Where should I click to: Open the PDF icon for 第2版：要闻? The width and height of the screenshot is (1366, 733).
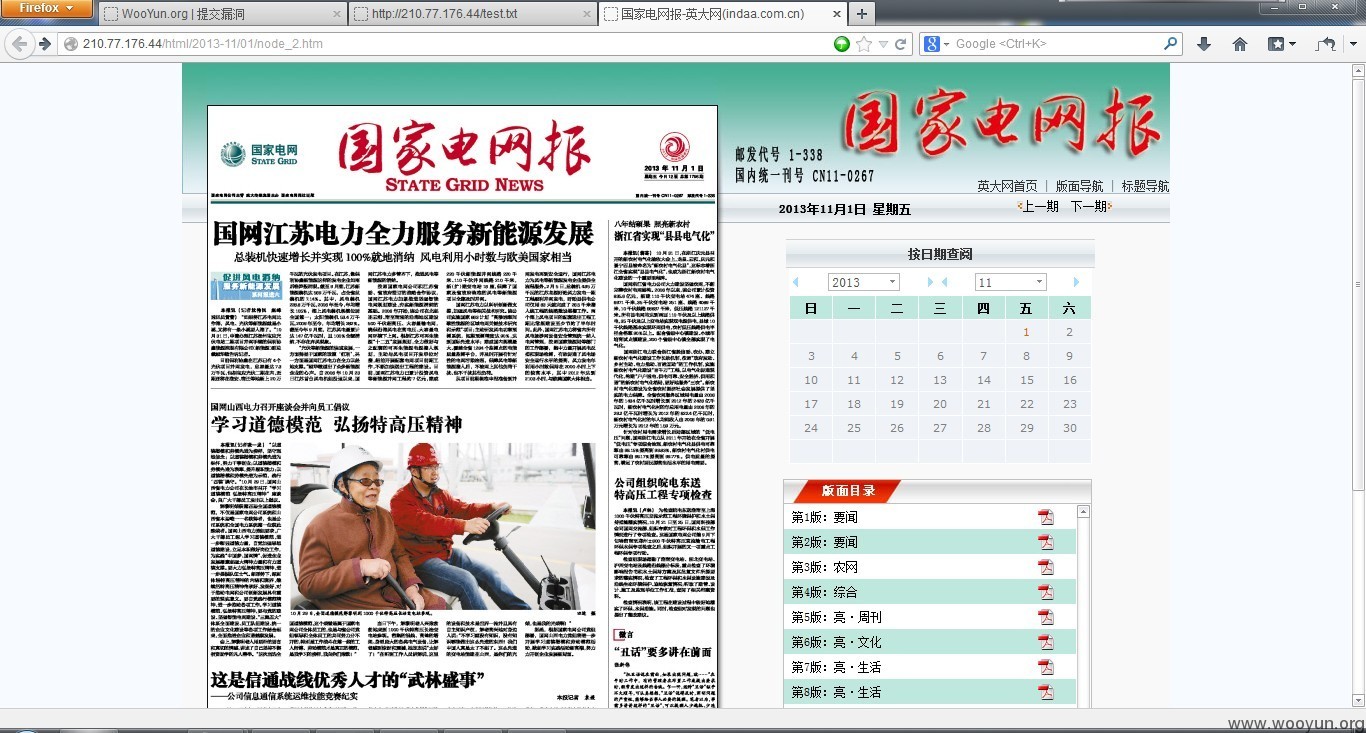pyautogui.click(x=1046, y=542)
